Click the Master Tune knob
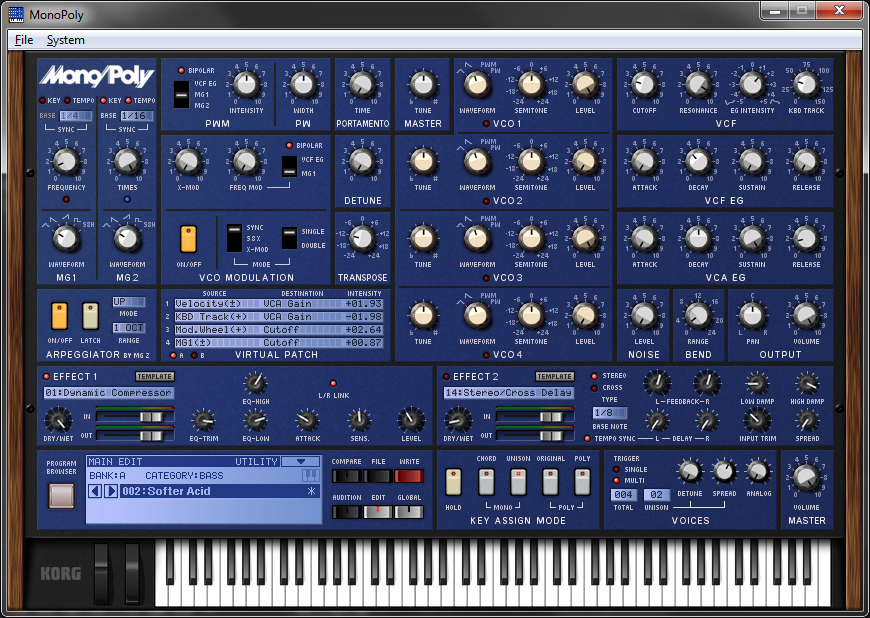Image resolution: width=870 pixels, height=618 pixels. pos(423,85)
